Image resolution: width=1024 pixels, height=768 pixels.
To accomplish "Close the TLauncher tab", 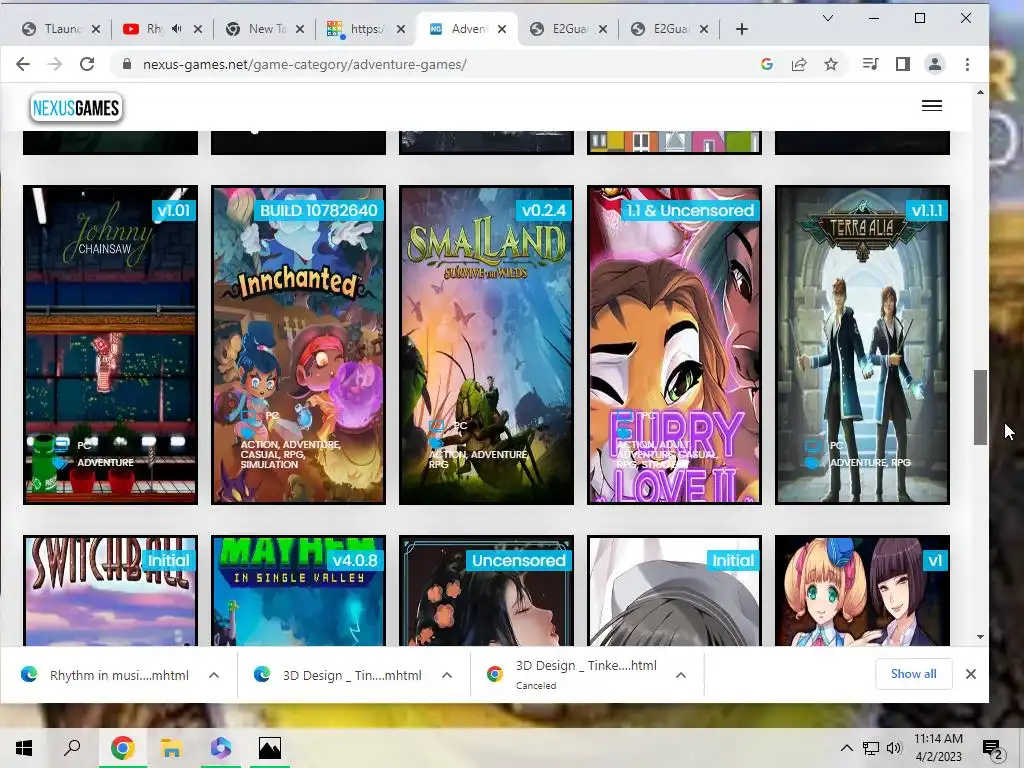I will (x=96, y=29).
